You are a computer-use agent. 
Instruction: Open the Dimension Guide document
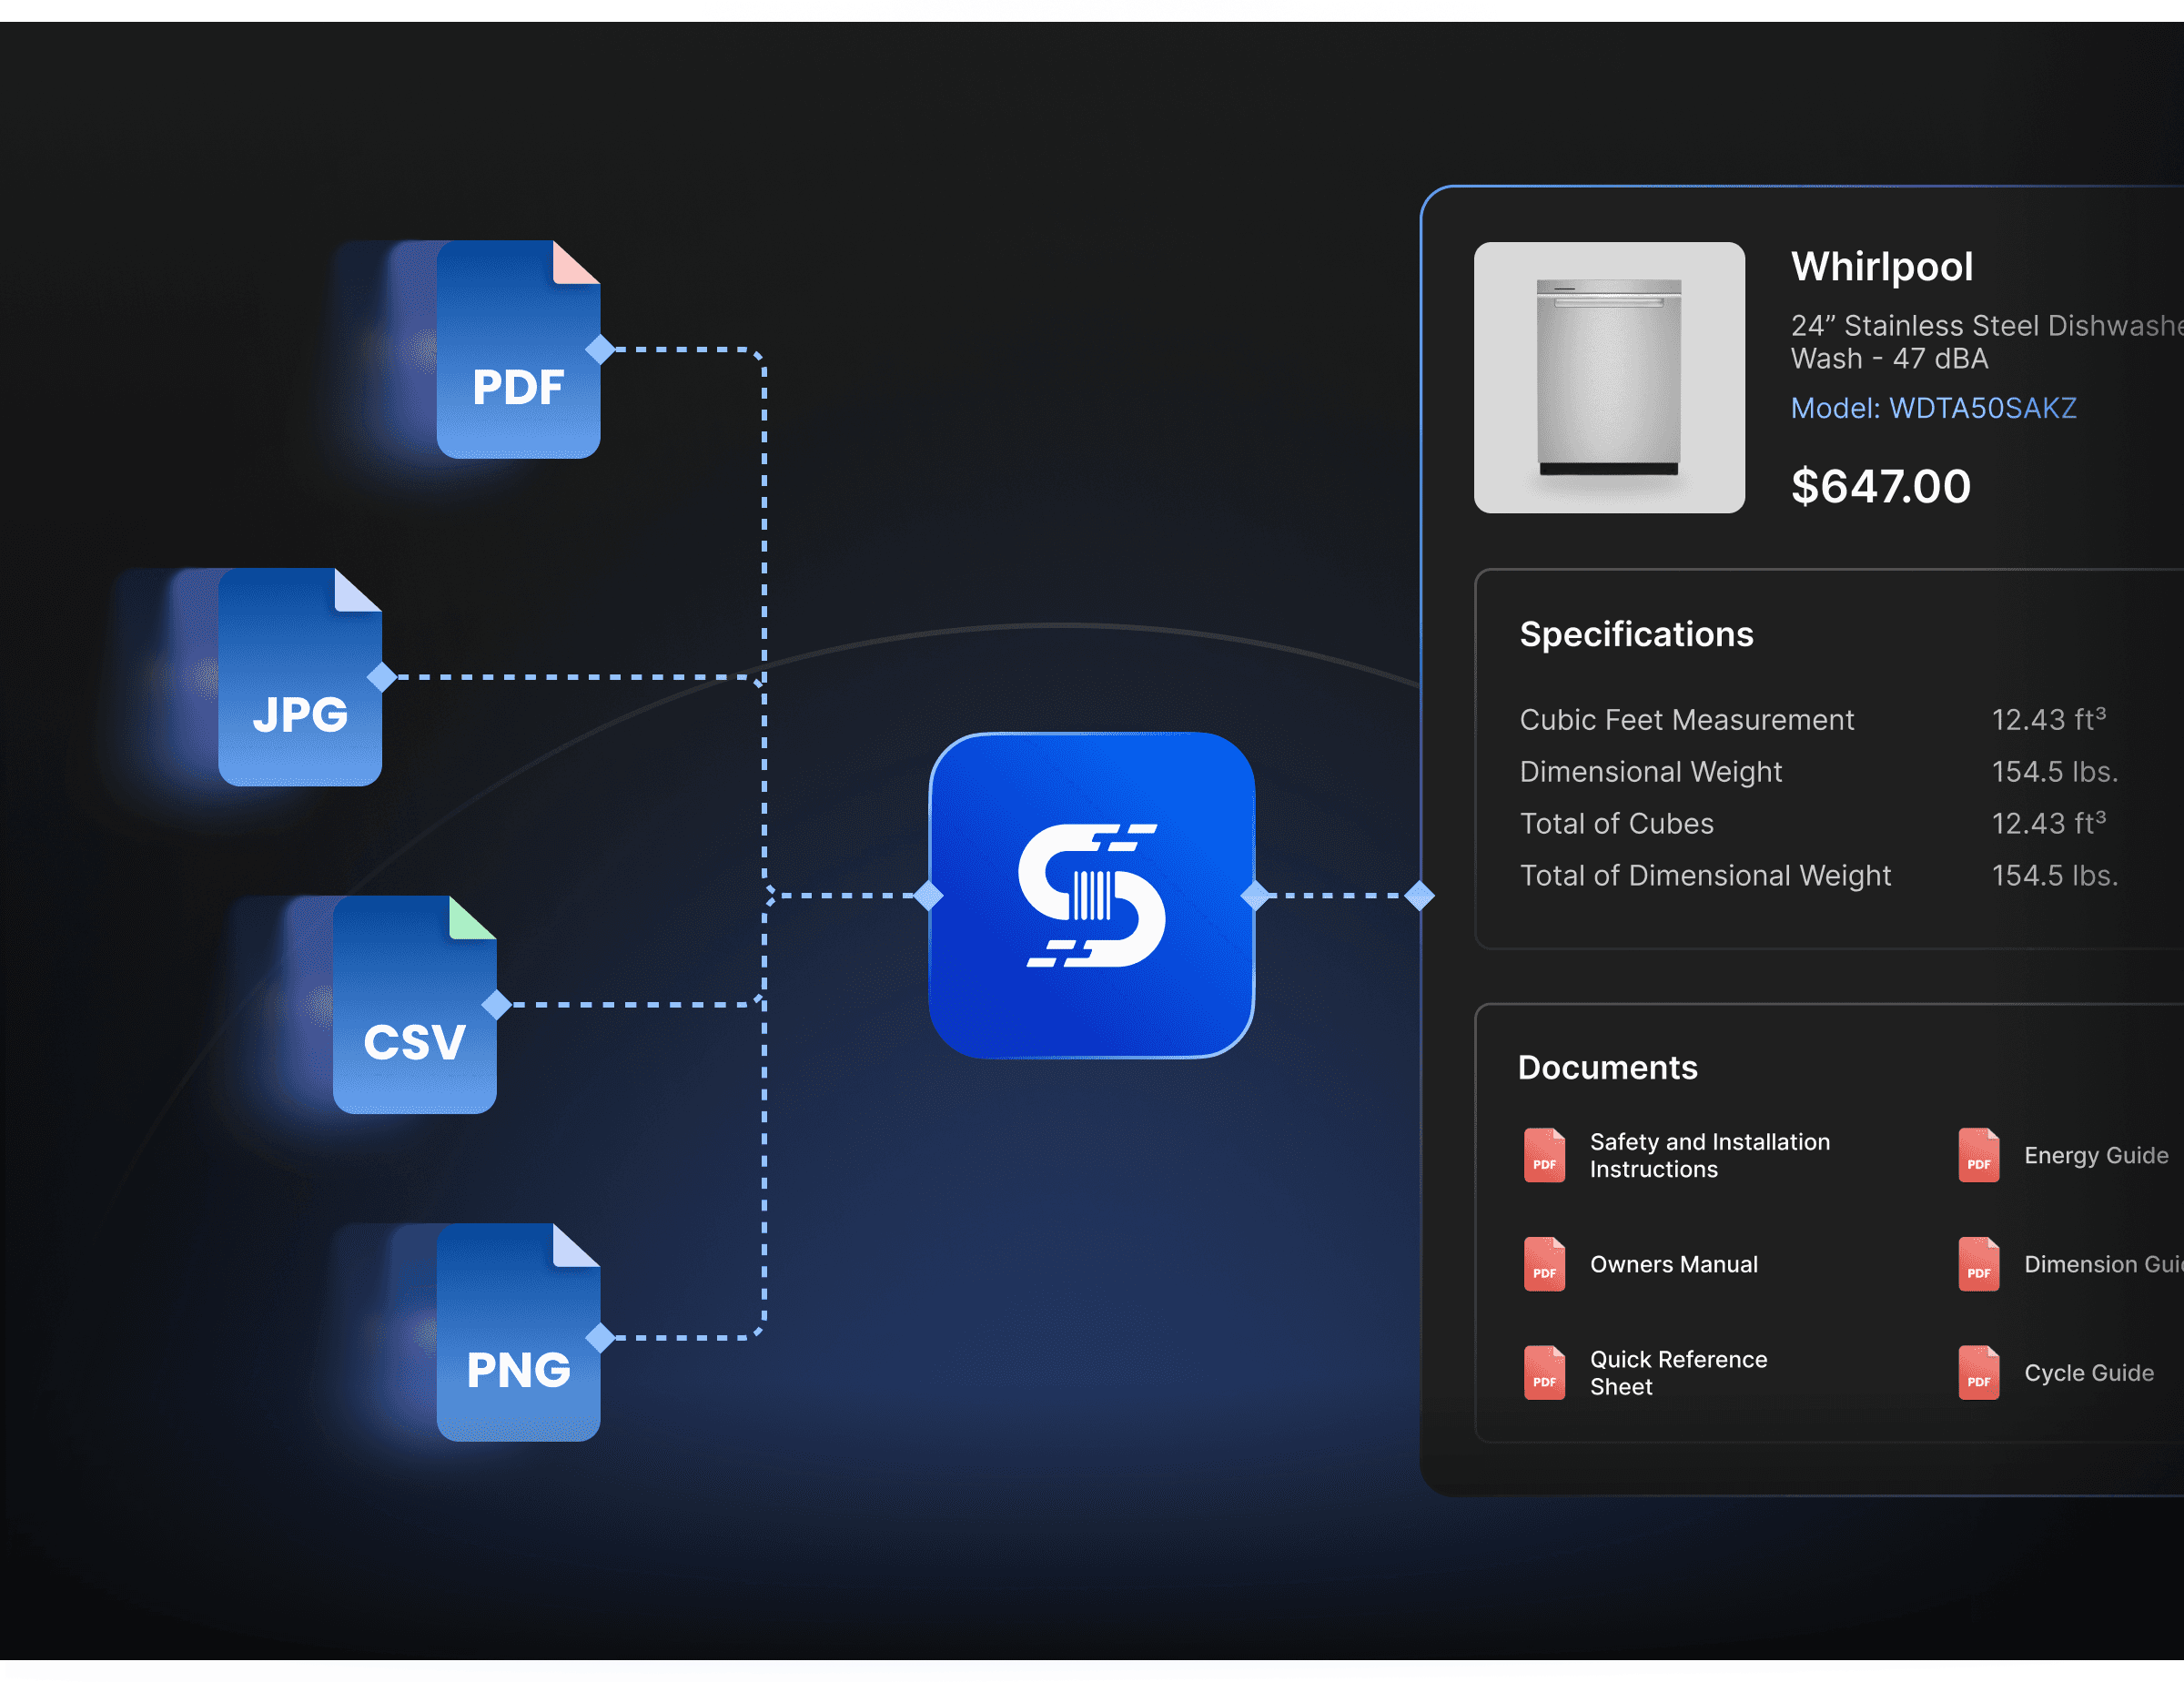pyautogui.click(x=2100, y=1264)
